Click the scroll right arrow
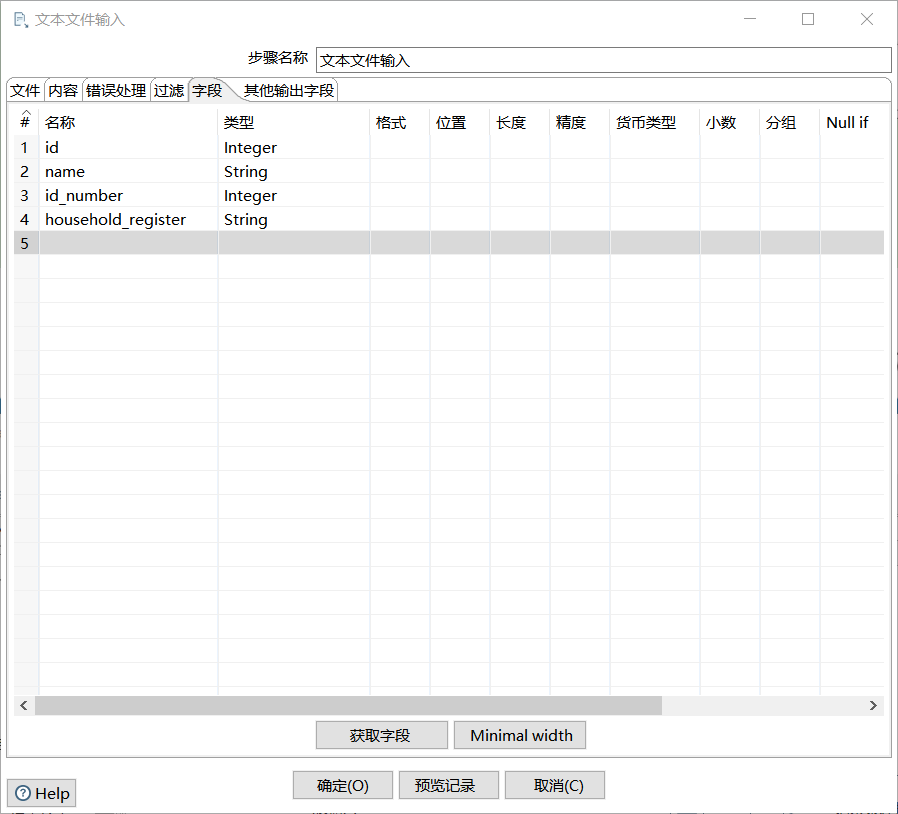Viewport: 898px width, 814px height. 873,705
